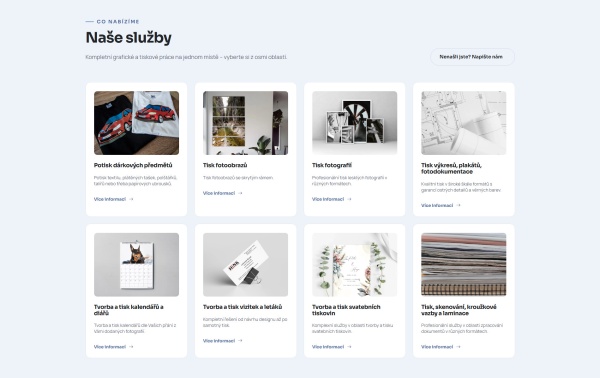Open the photo canvas window thumbnail
Image resolution: width=600 pixels, height=378 pixels.
coord(245,123)
